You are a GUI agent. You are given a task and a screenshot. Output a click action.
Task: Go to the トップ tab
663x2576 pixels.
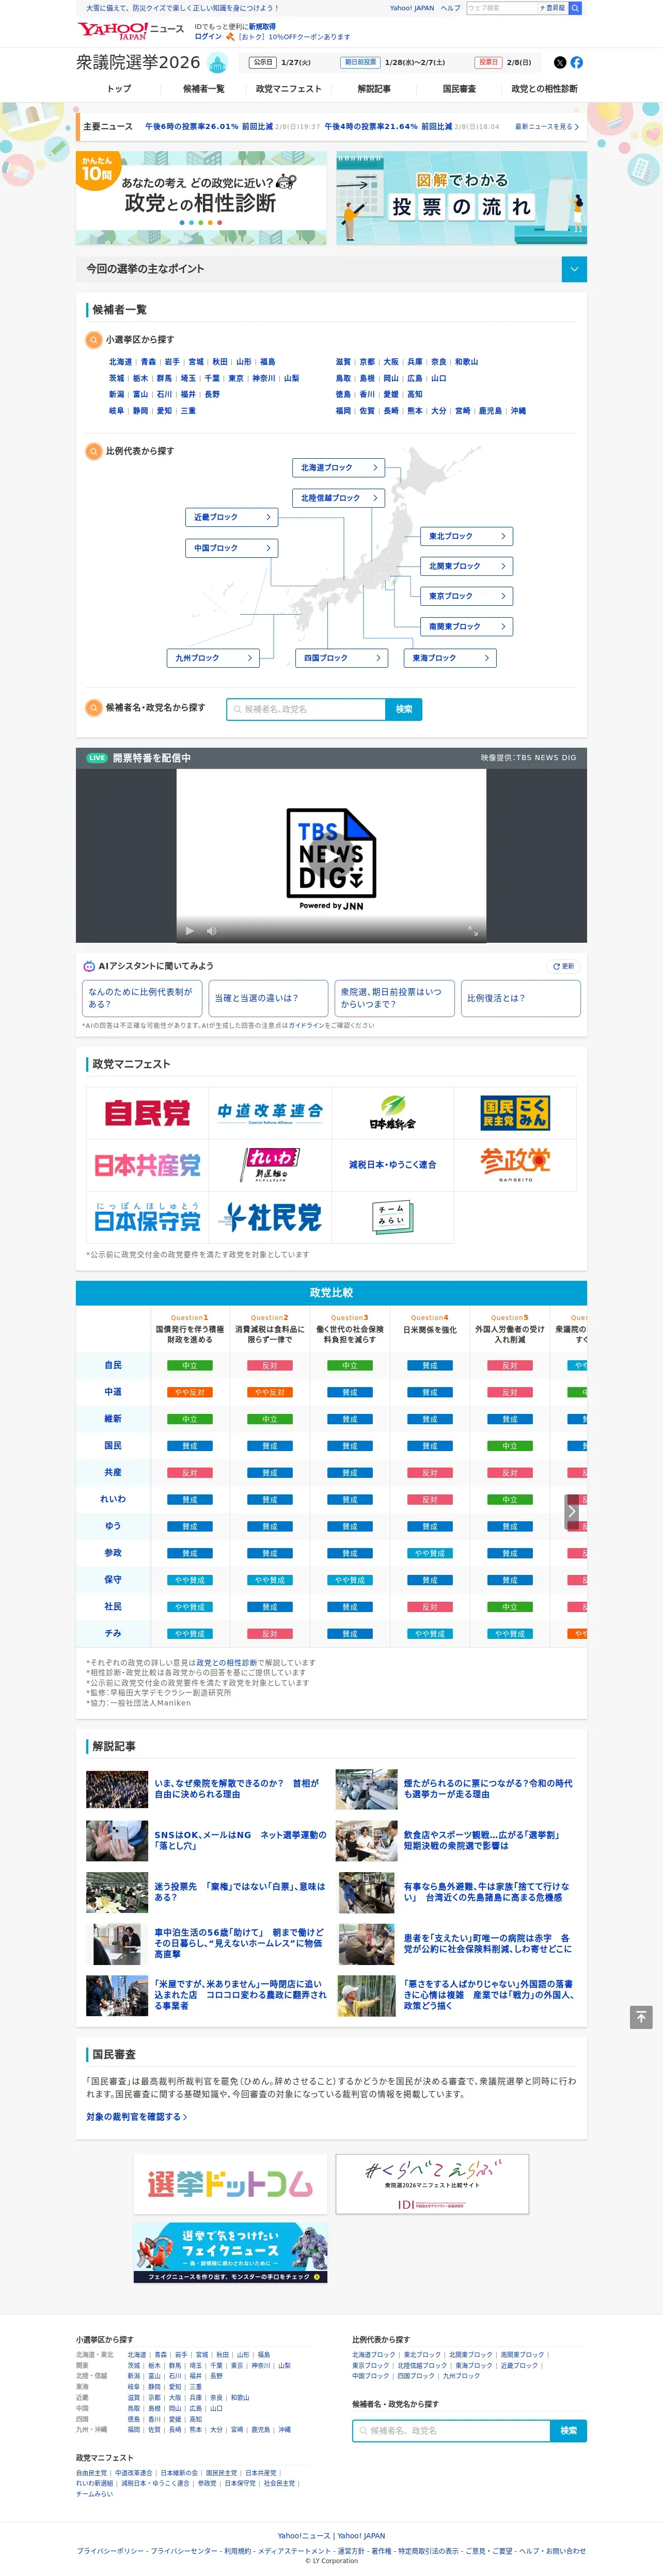click(119, 89)
